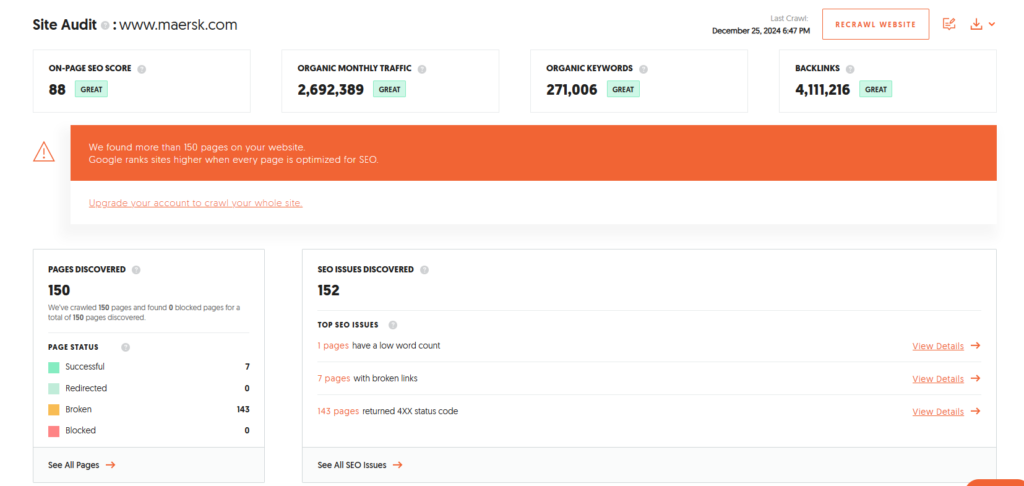The height and width of the screenshot is (486, 1024).
Task: Click the orange Broken status color swatch
Action: (54, 409)
